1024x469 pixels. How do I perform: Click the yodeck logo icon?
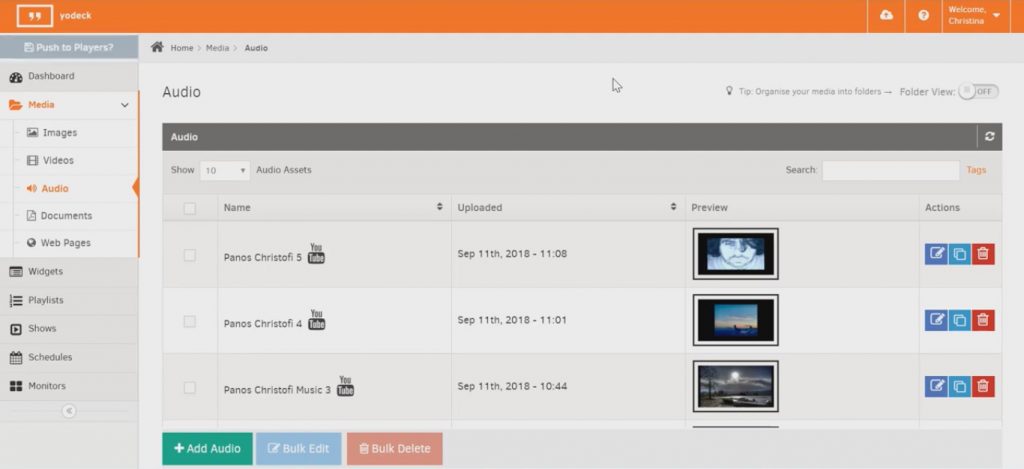[x=35, y=16]
